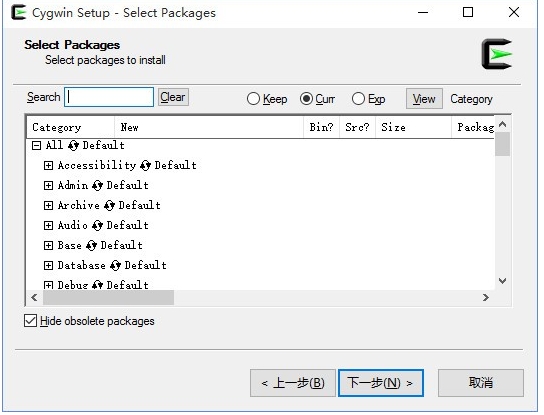This screenshot has width=544, height=415.
Task: Select the Curr radio button
Action: 306,99
